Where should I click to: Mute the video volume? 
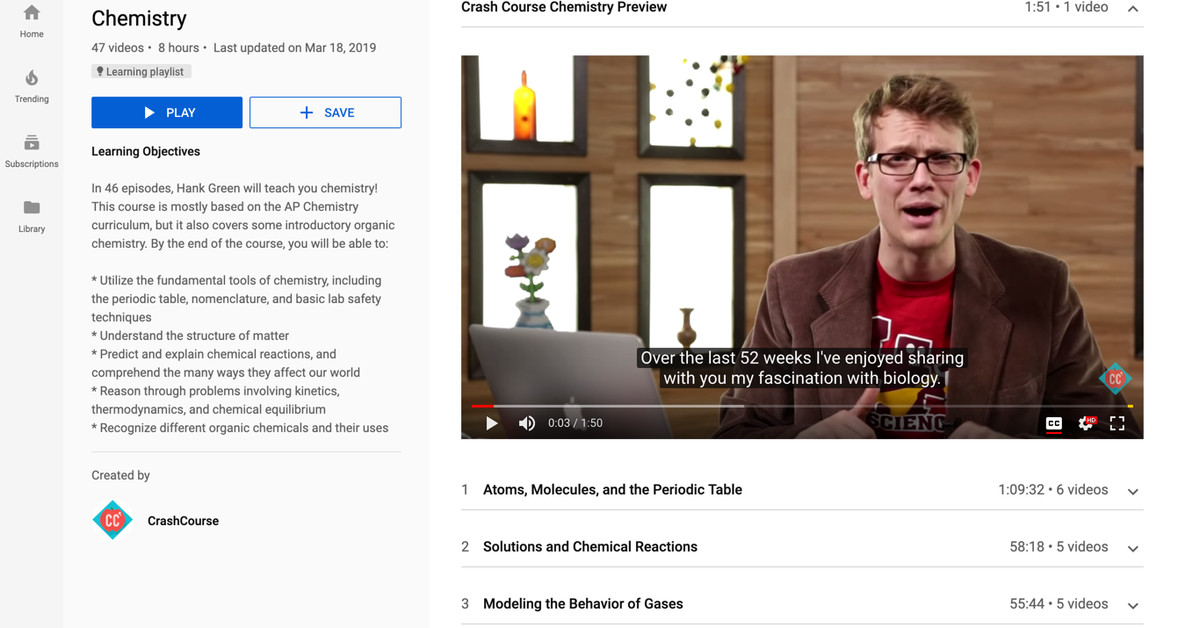click(527, 423)
